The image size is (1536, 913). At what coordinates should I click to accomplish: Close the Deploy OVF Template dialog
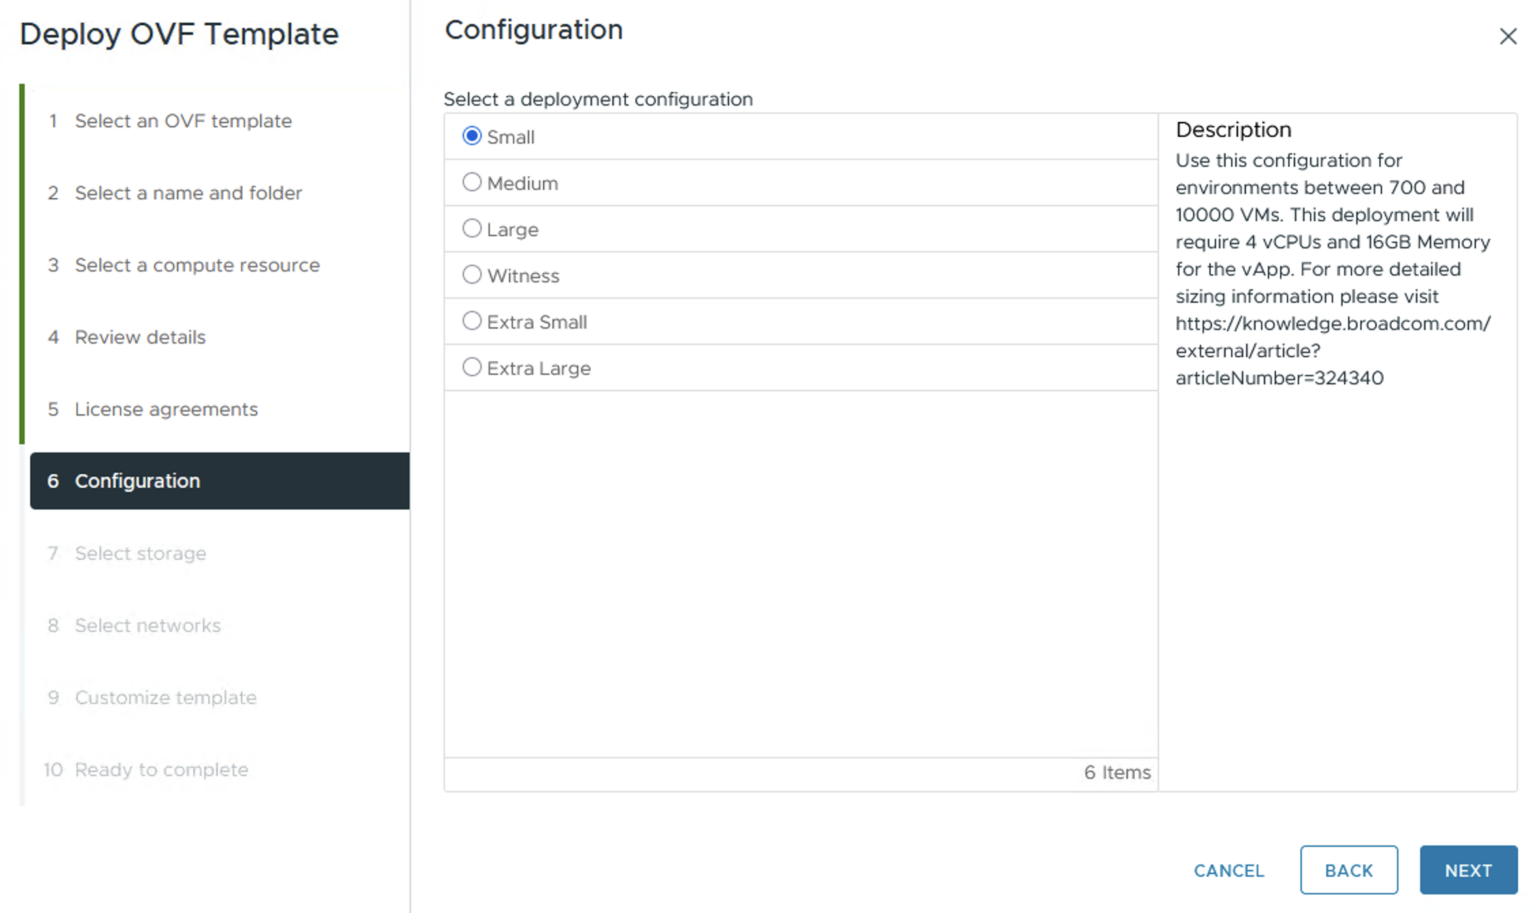(x=1508, y=36)
